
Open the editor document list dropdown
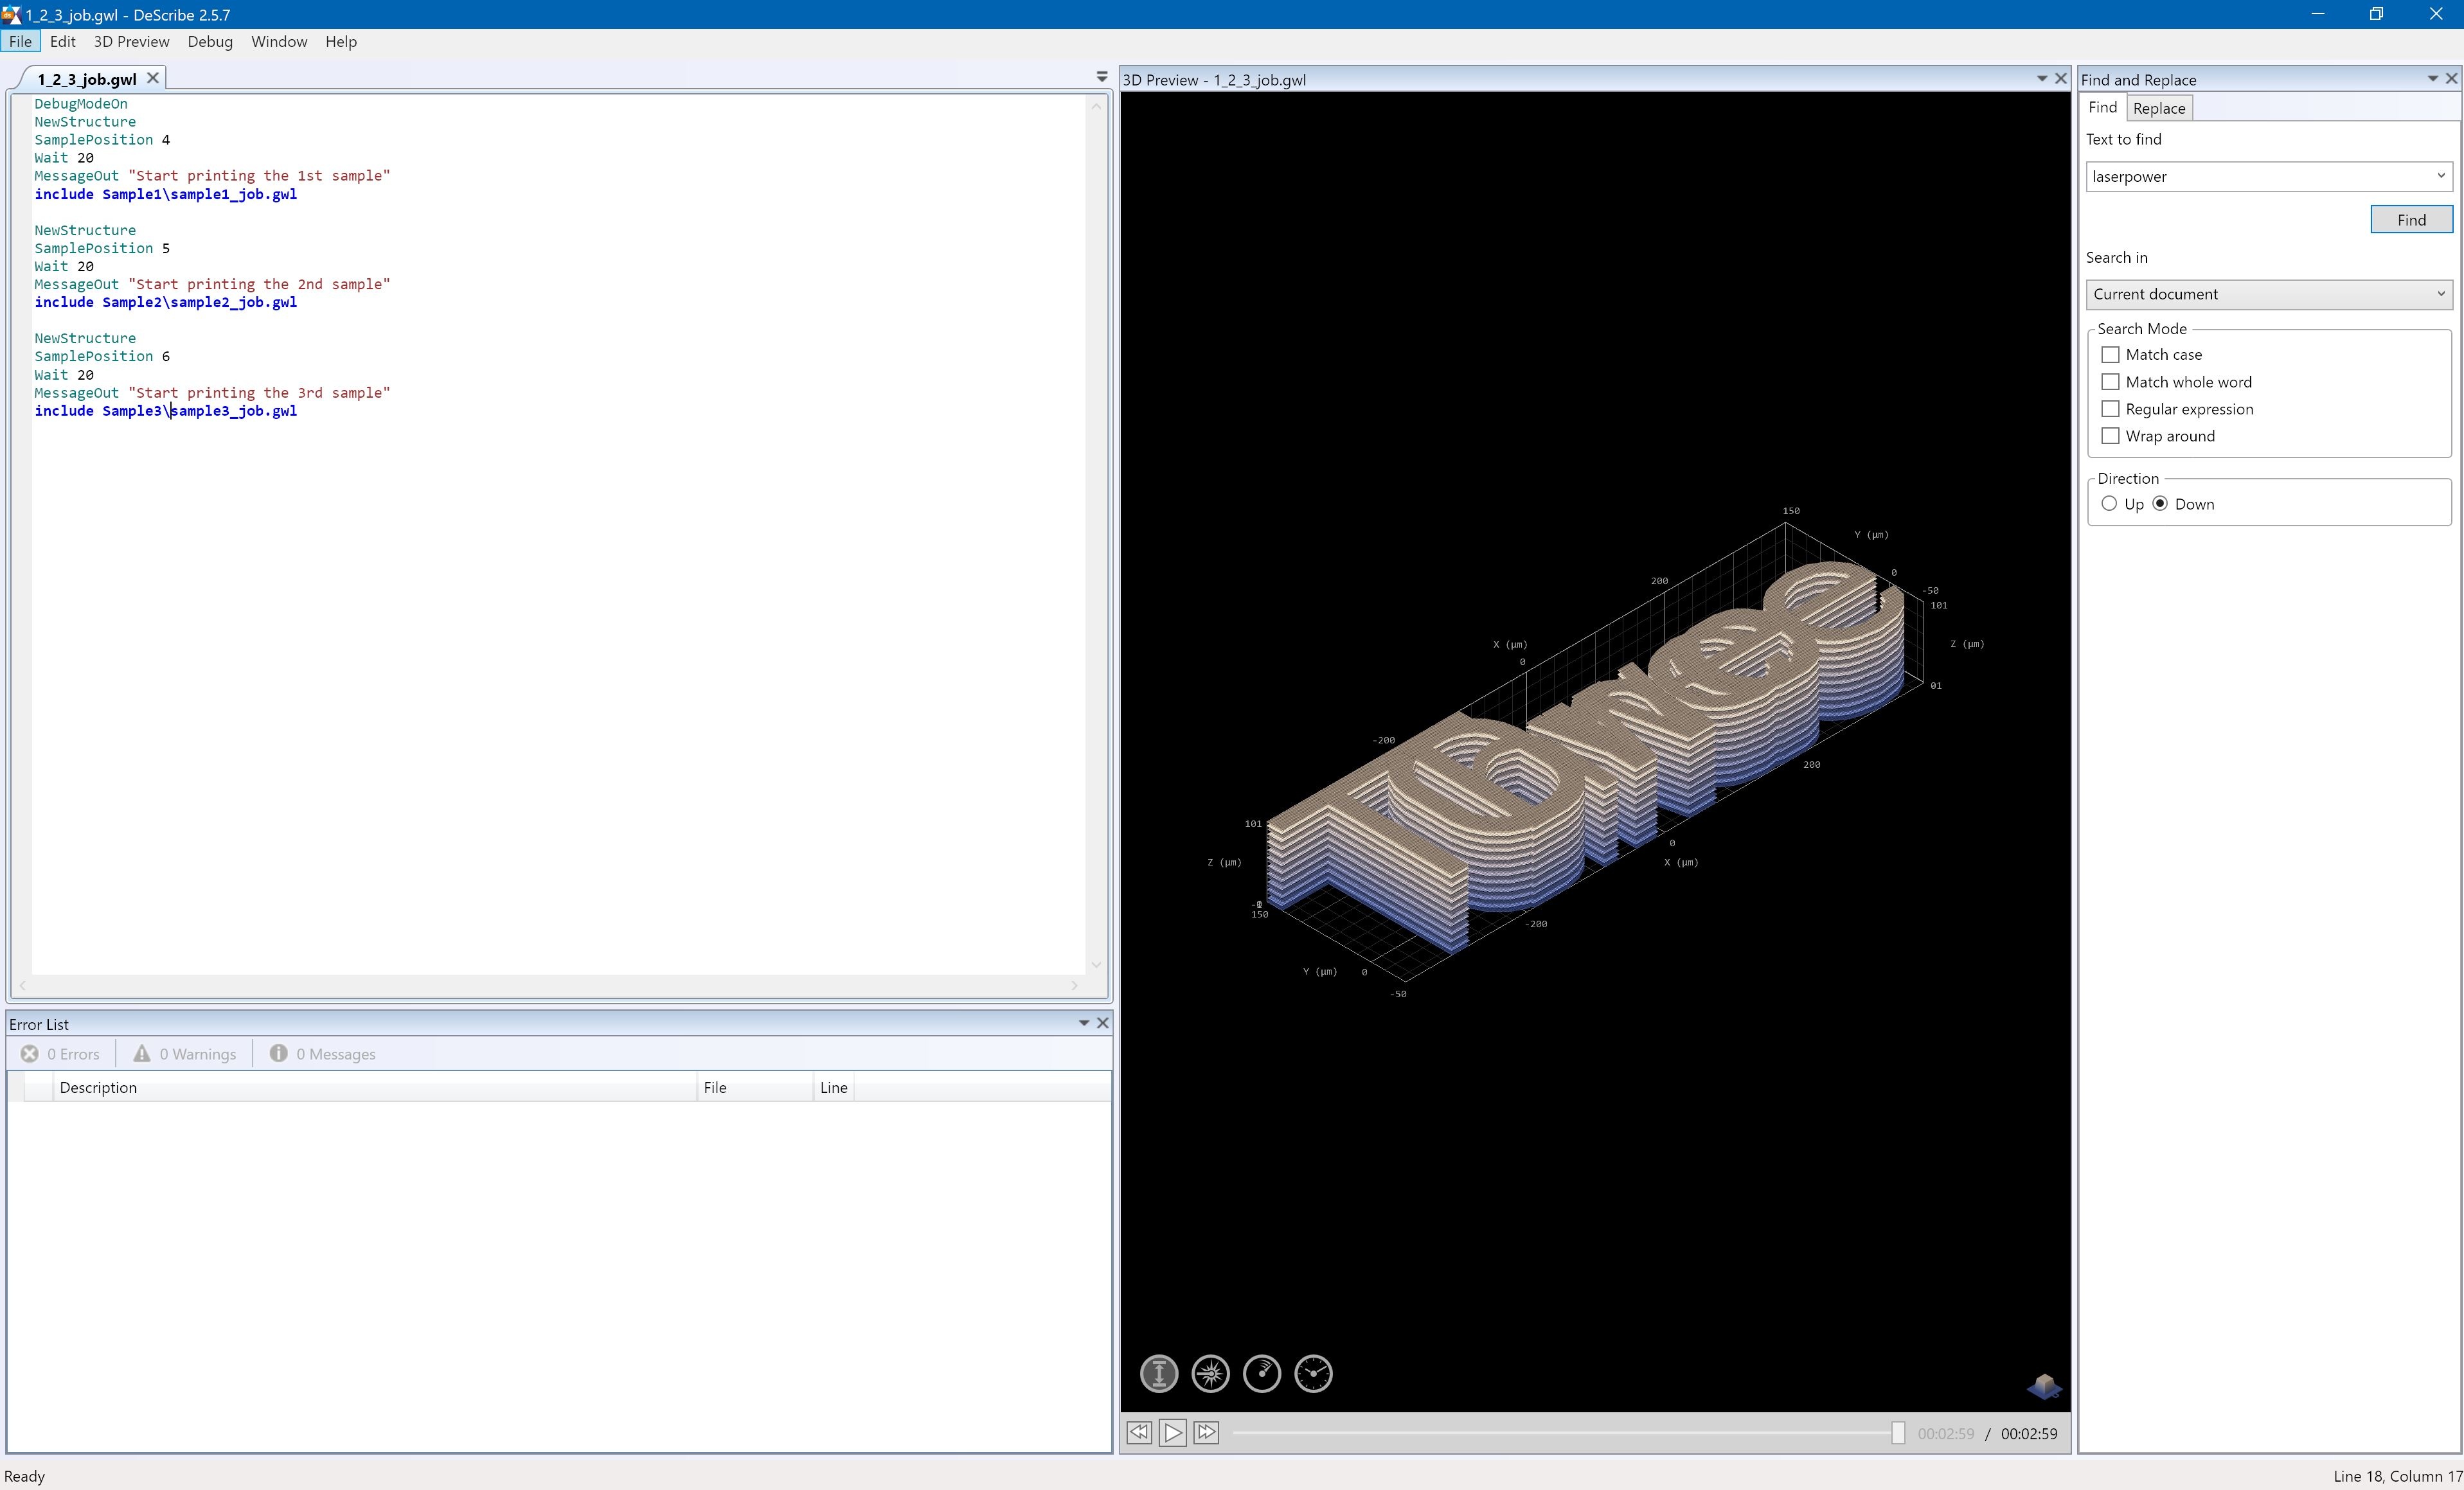[x=1102, y=77]
